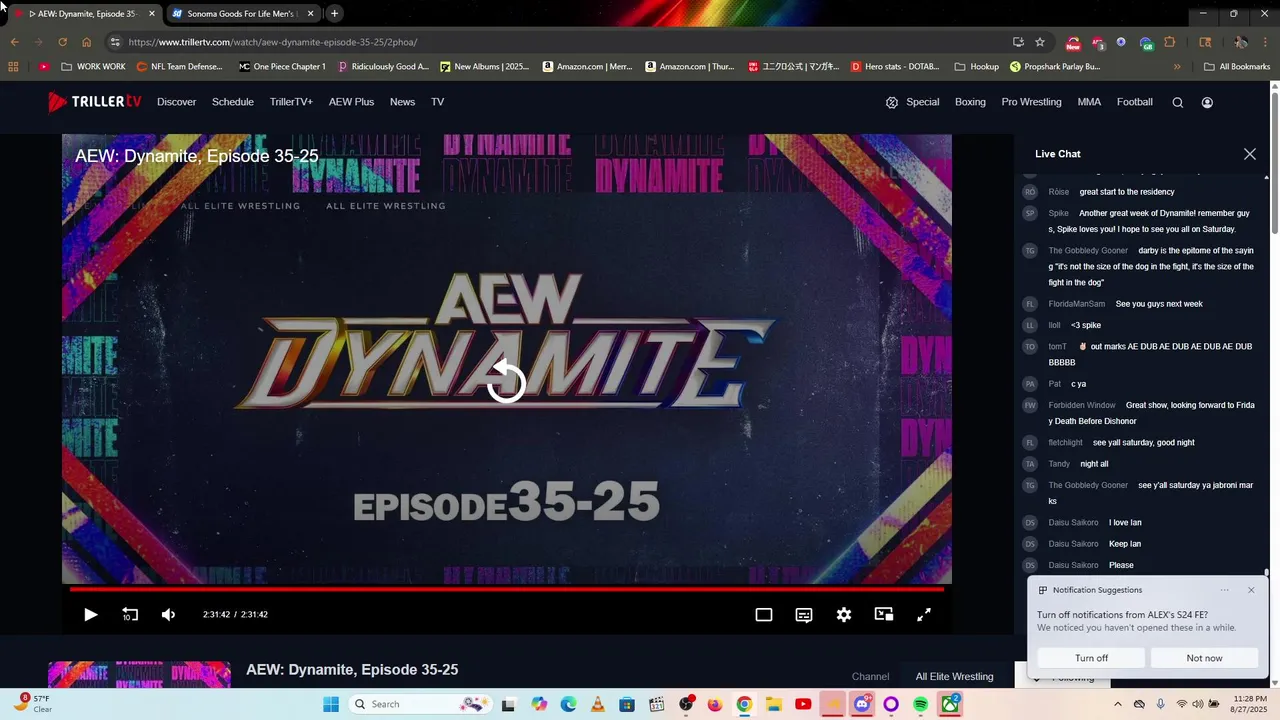Switch to the Sonoma Goods For Life tab
The image size is (1280, 720).
pos(243,14)
